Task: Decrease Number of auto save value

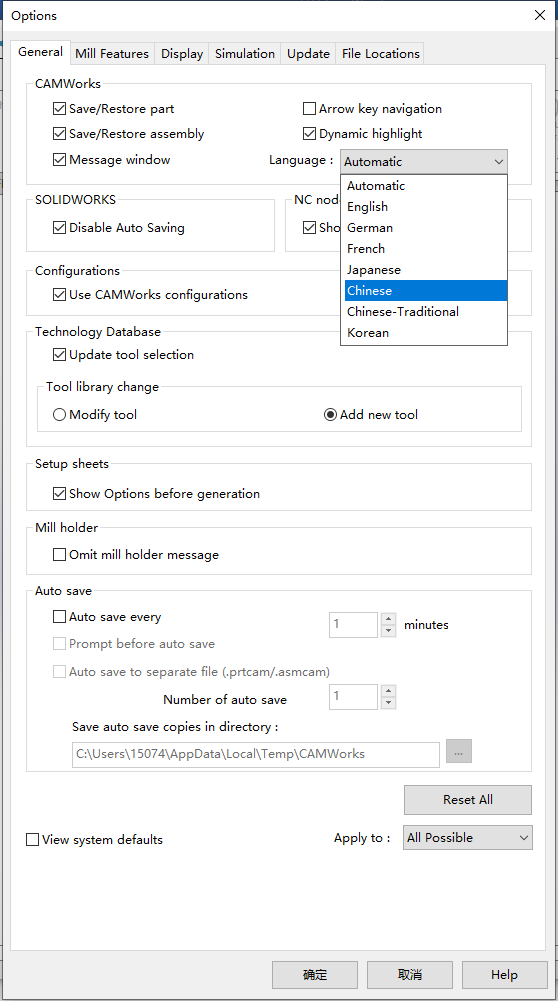Action: (x=388, y=702)
